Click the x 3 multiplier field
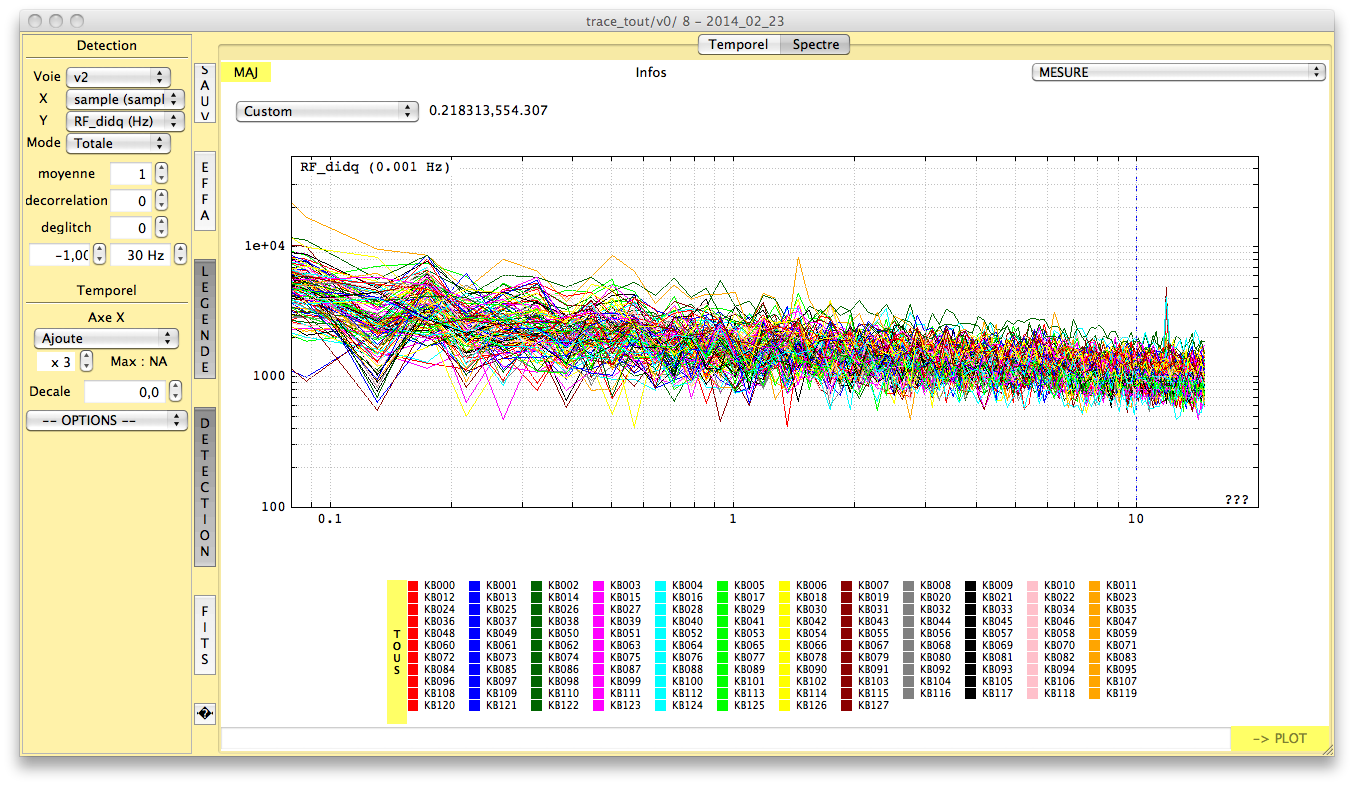 tap(57, 362)
